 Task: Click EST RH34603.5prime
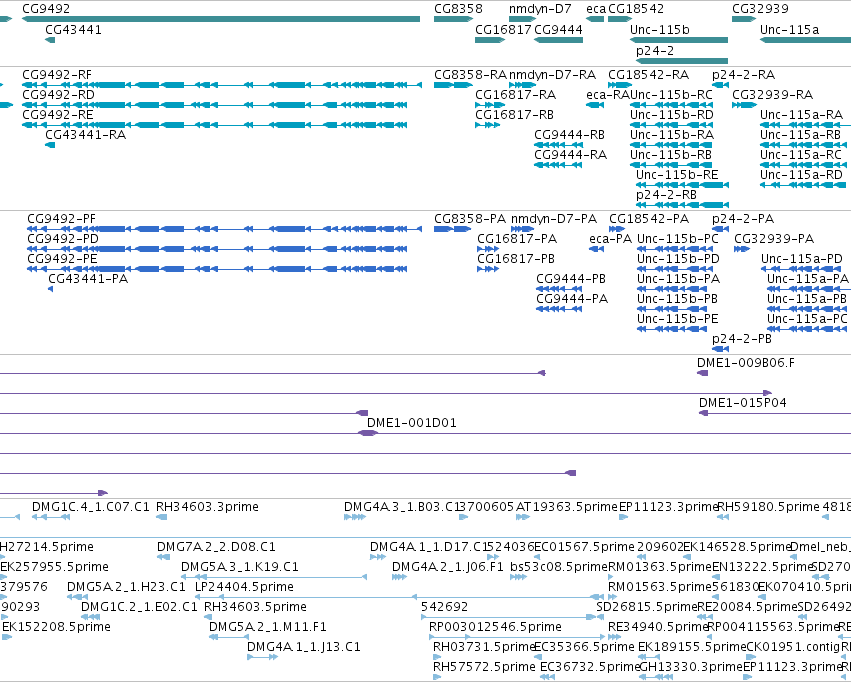255,607
